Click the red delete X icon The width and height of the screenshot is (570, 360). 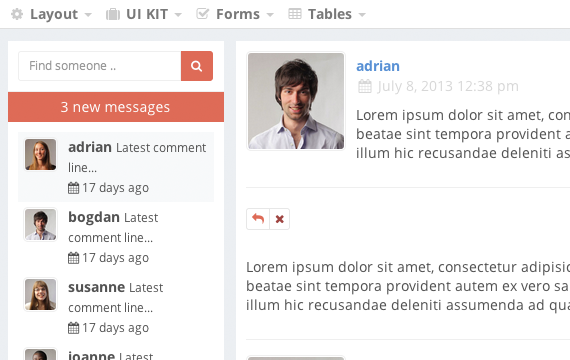click(x=280, y=219)
